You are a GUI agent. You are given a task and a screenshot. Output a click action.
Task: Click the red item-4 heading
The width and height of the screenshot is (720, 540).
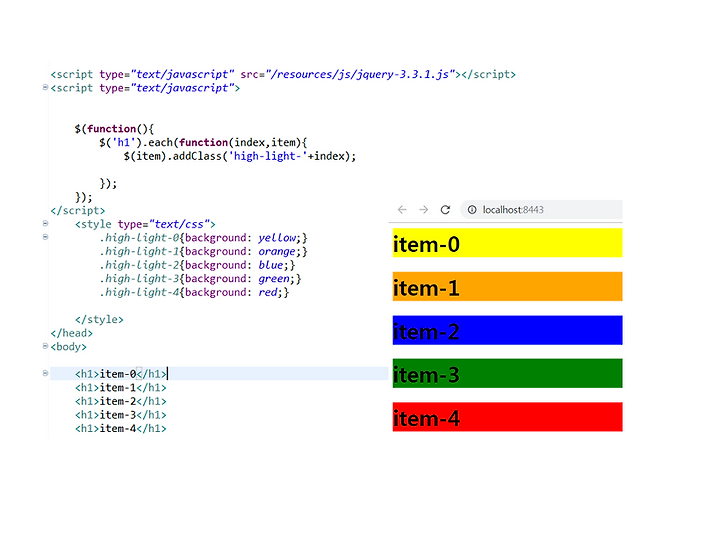[507, 417]
